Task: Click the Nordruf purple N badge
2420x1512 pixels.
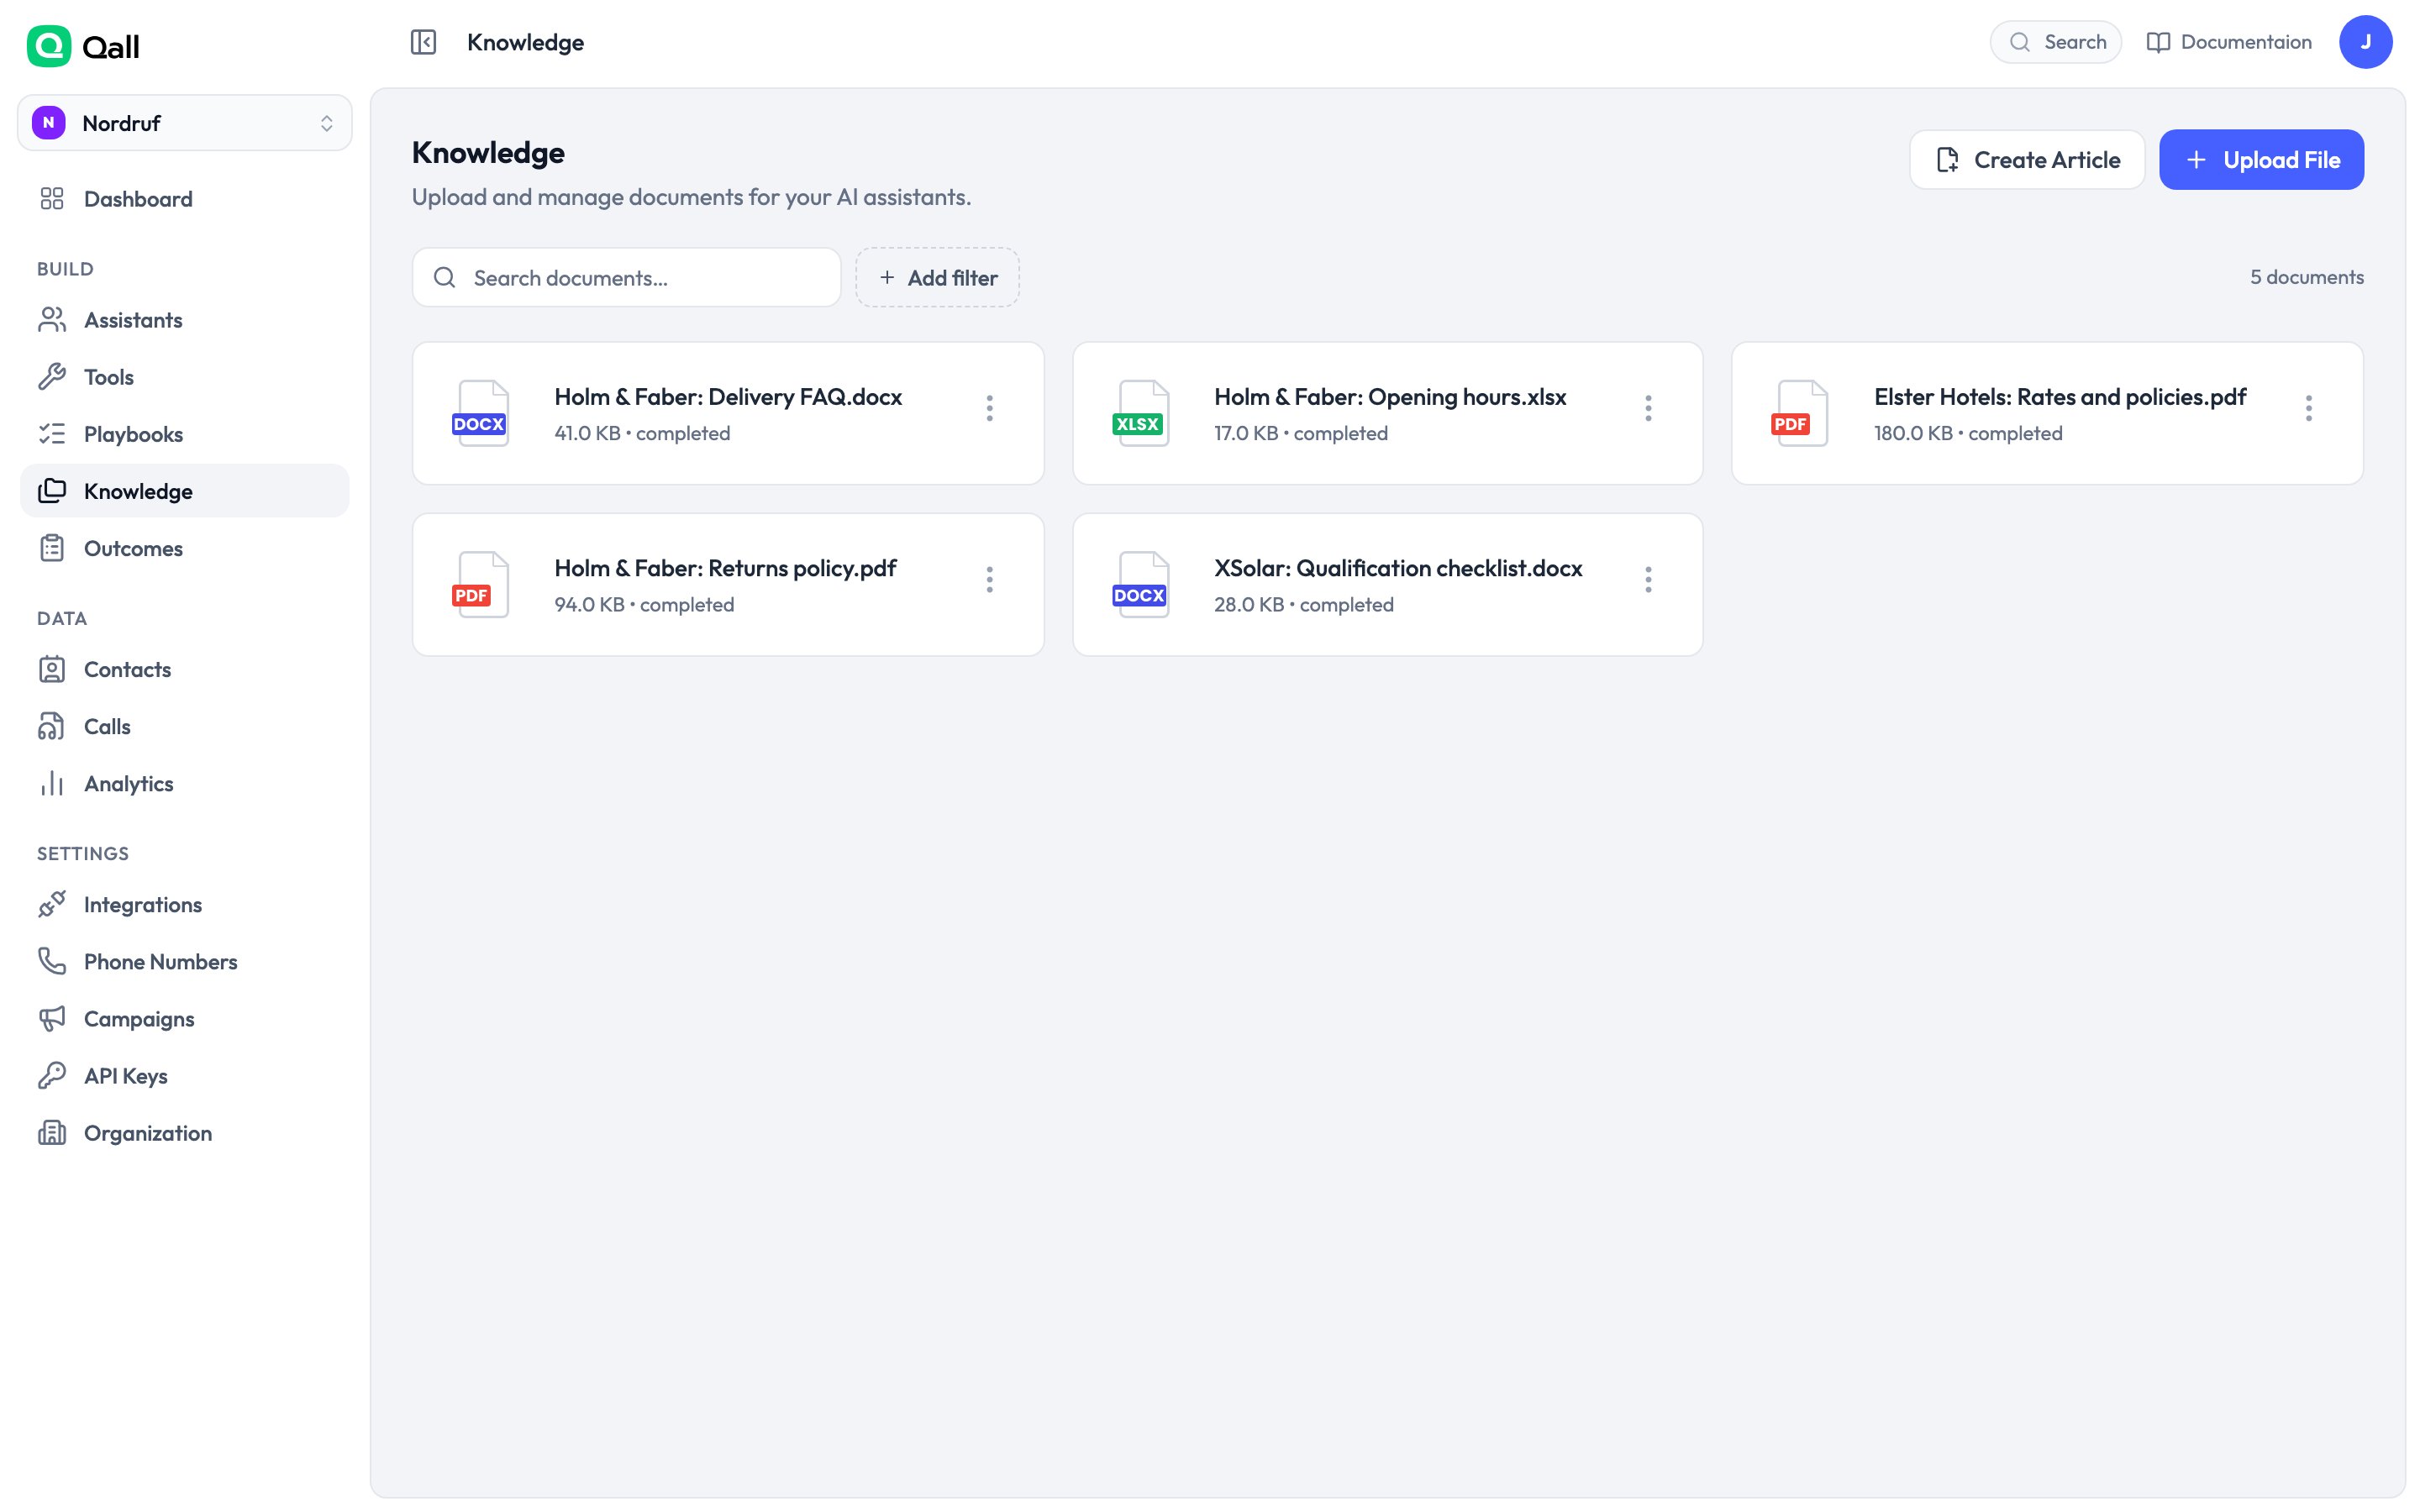Action: tap(49, 123)
